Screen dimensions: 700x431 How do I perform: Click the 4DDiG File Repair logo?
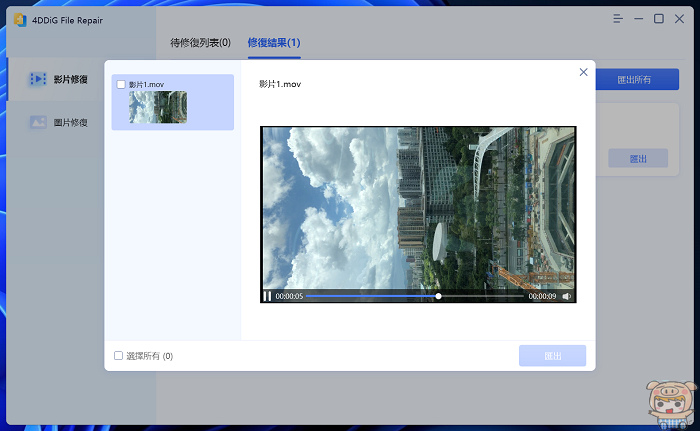click(18, 18)
